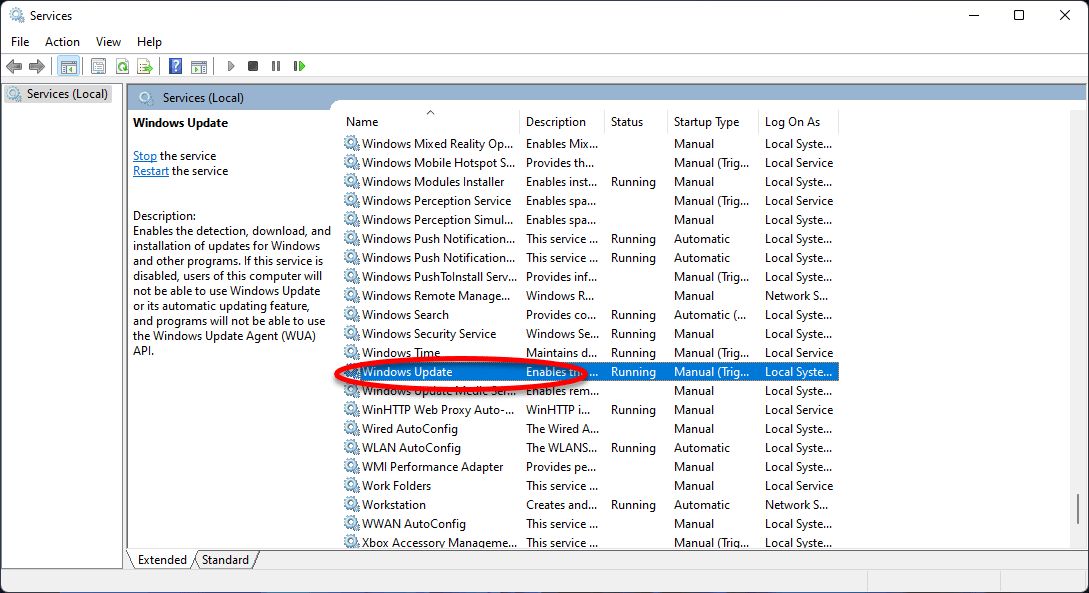Select the Work Folders service name
This screenshot has height=593, width=1089.
pyautogui.click(x=396, y=485)
